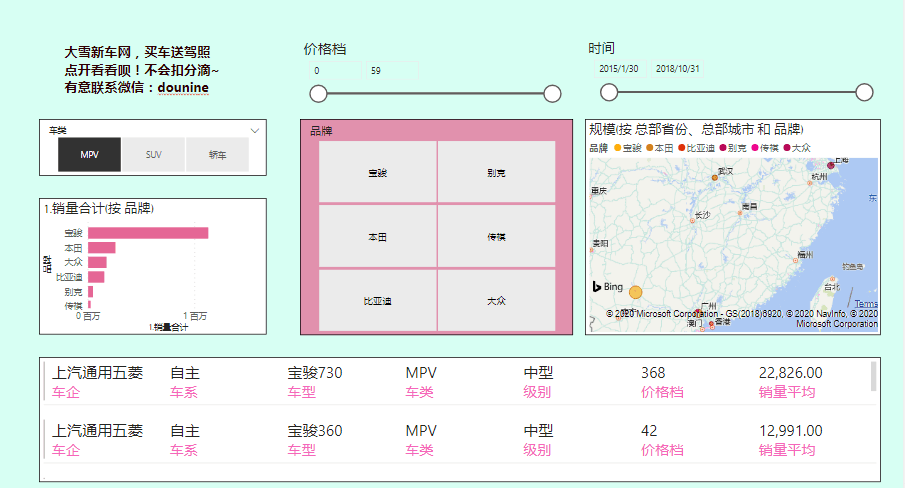The width and height of the screenshot is (905, 488).
Task: Select the 大众 bar in sales chart
Action: (98, 262)
